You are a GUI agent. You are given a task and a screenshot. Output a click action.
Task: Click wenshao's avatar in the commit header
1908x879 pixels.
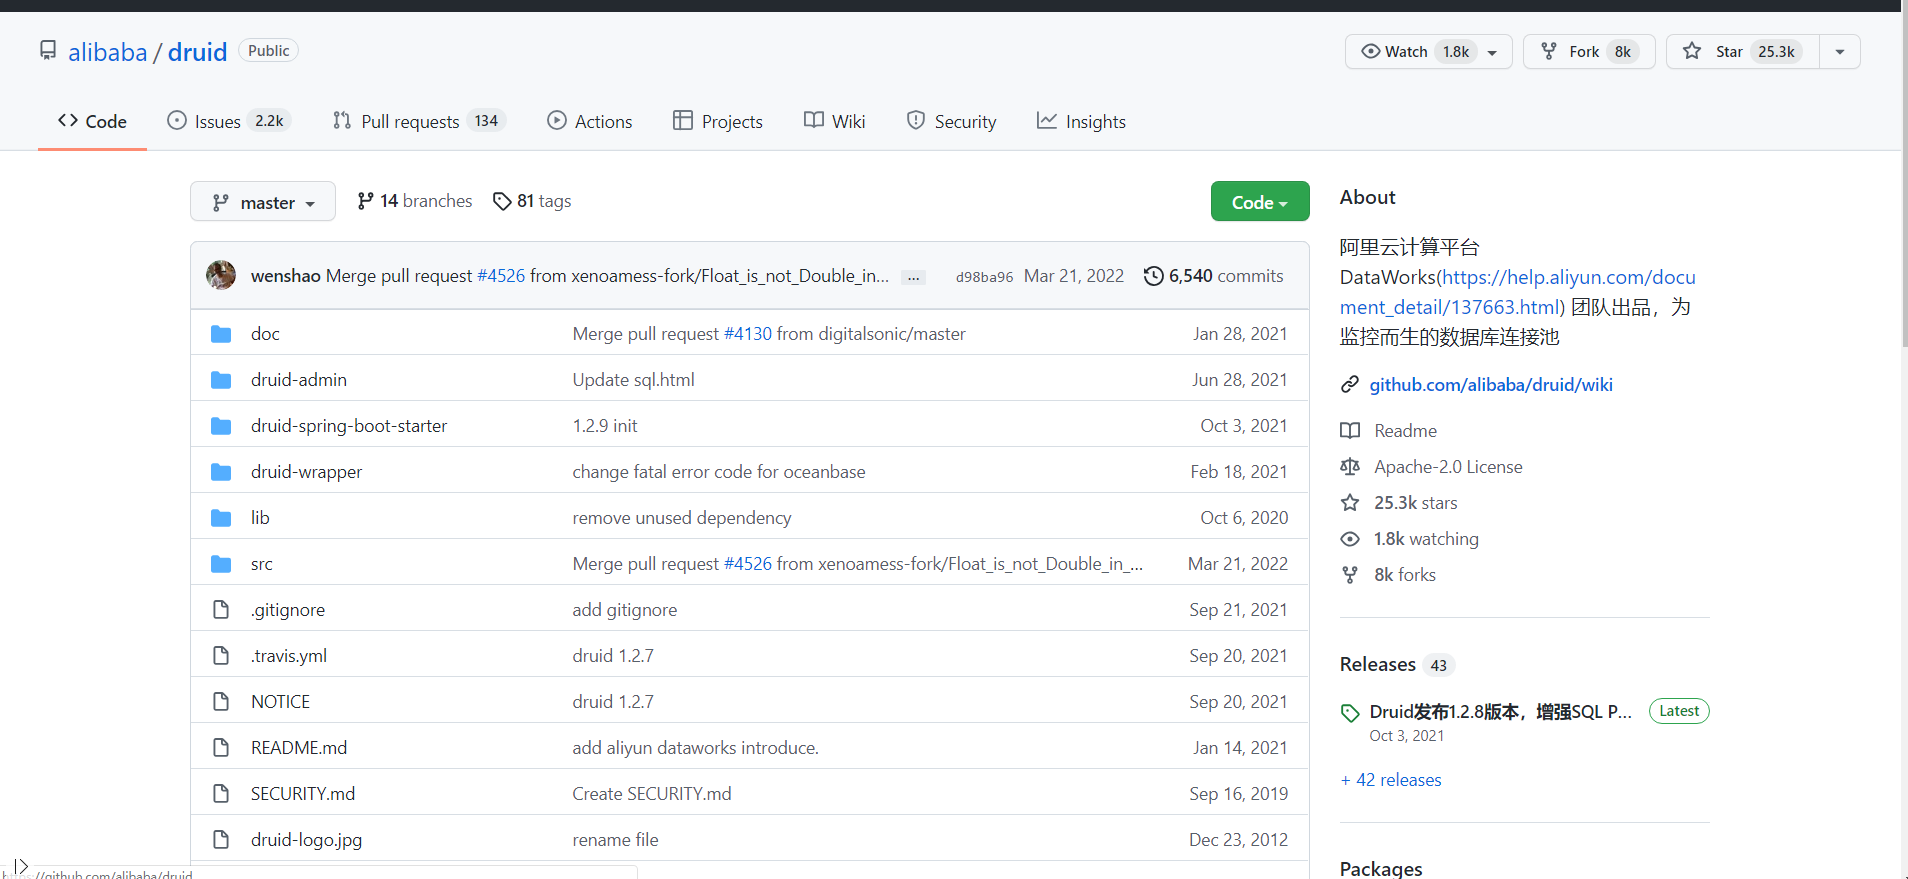(221, 275)
